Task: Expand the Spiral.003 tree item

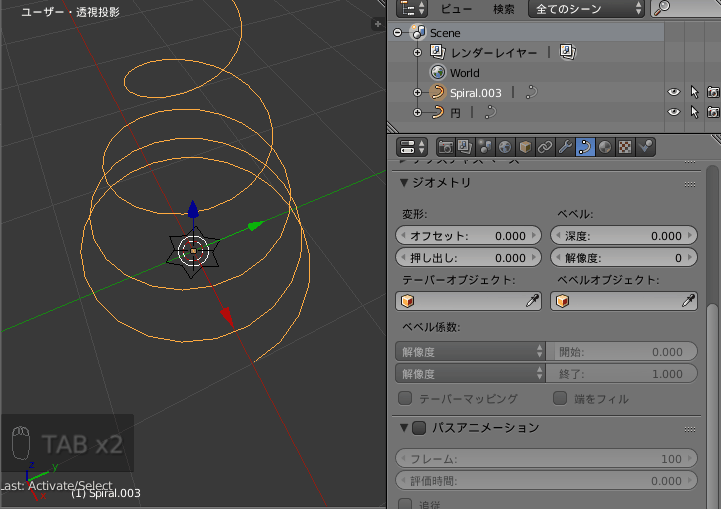Action: pyautogui.click(x=417, y=92)
